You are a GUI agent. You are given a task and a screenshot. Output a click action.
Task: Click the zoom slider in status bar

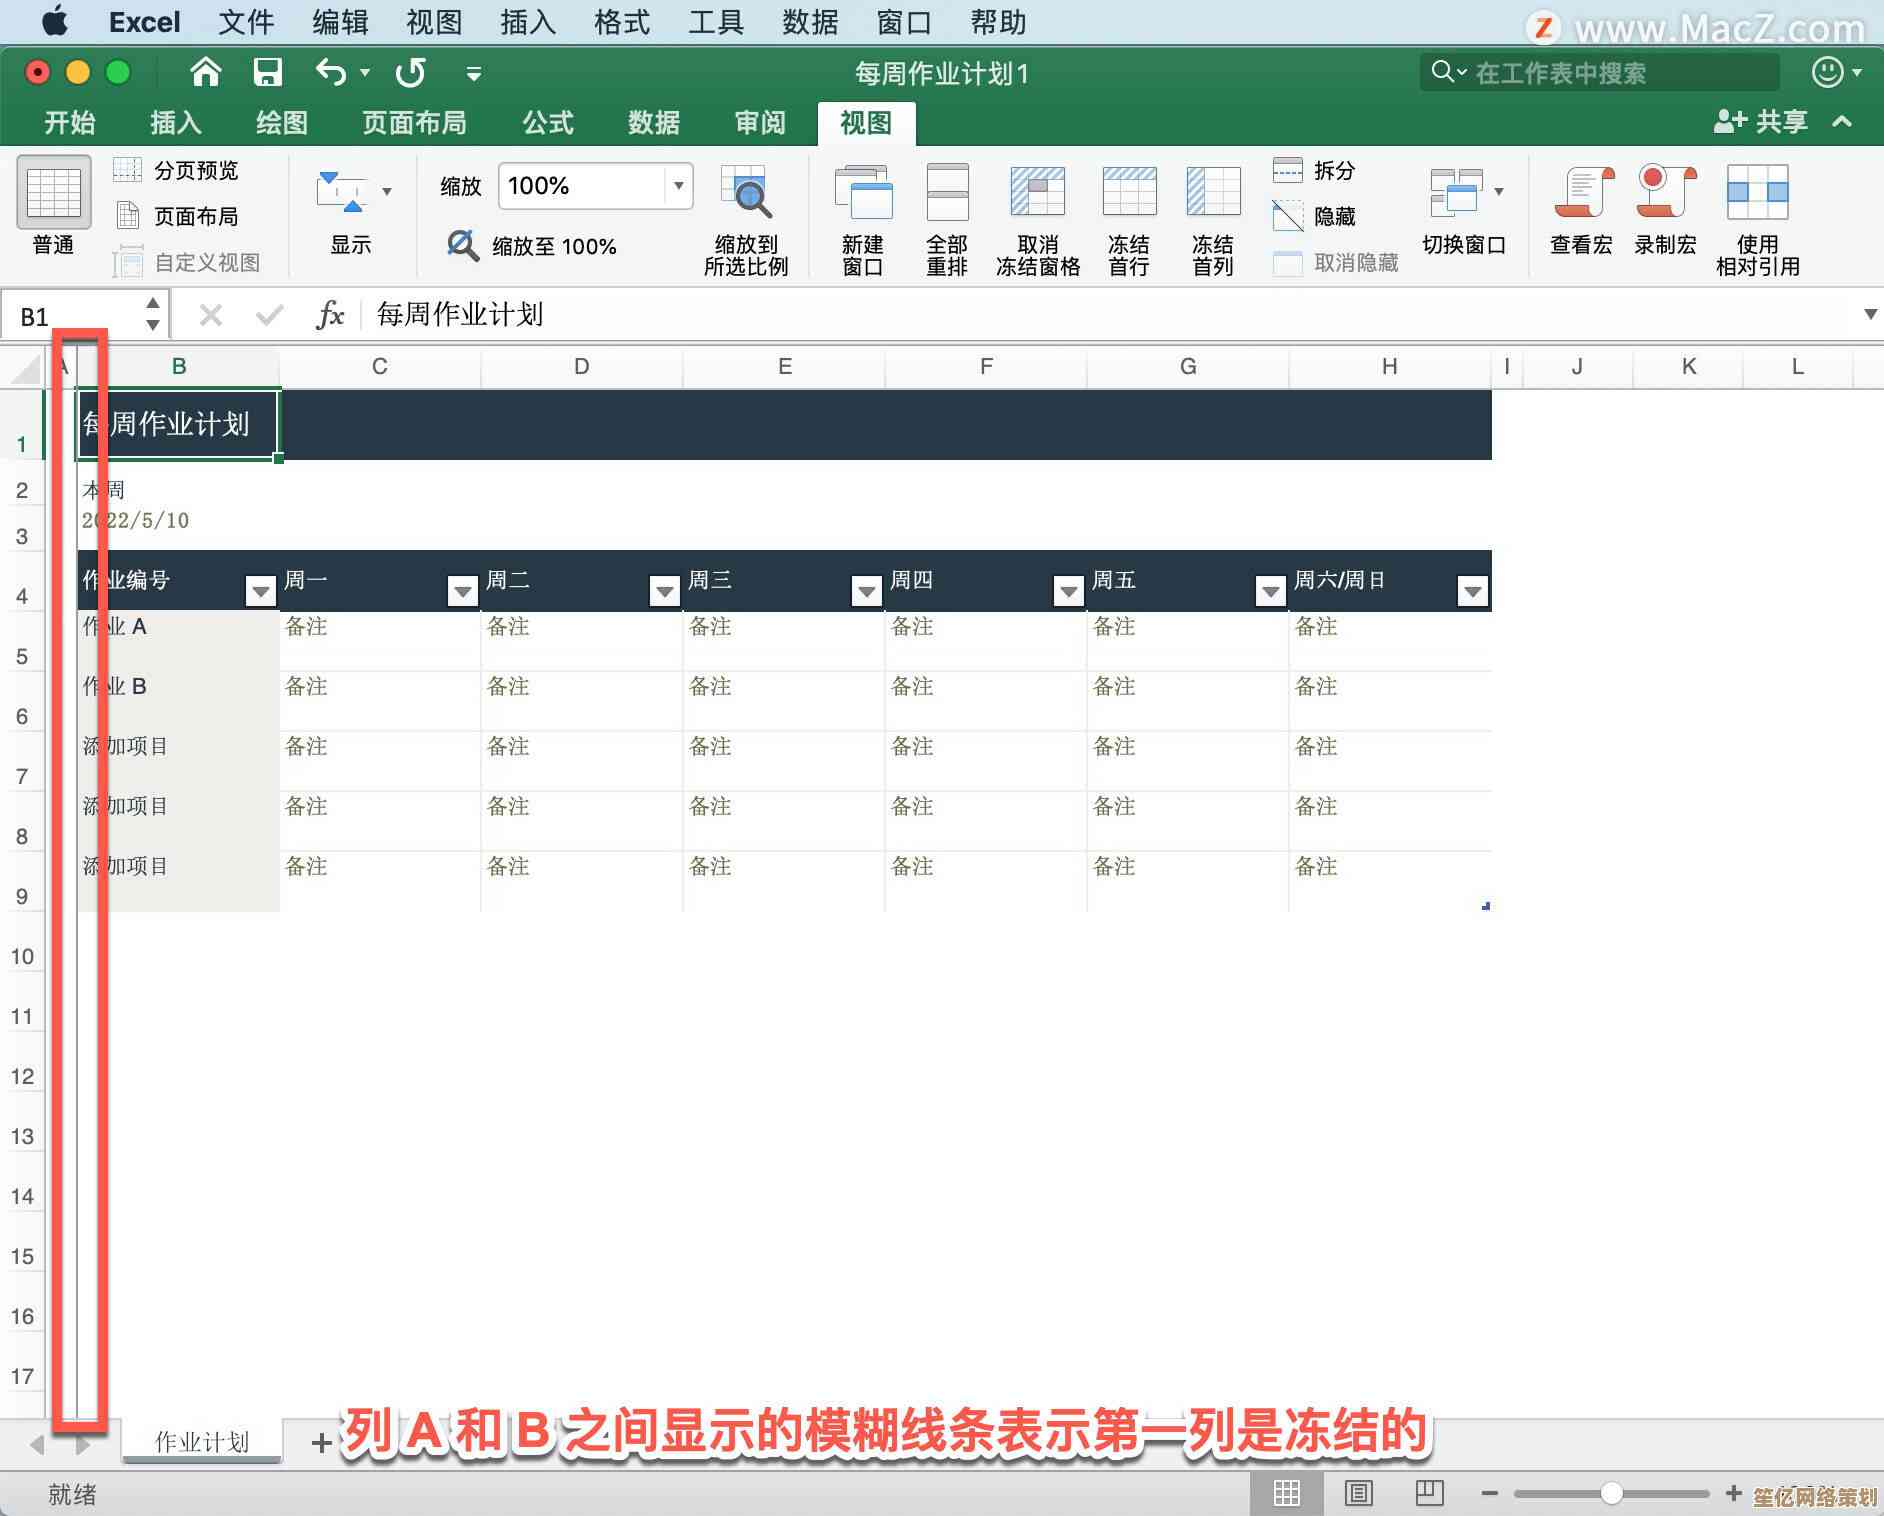(1610, 1494)
